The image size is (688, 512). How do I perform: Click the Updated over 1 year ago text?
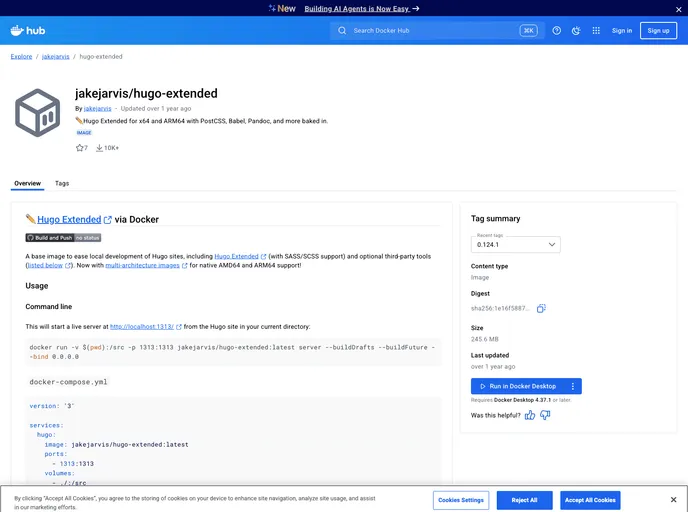[156, 108]
